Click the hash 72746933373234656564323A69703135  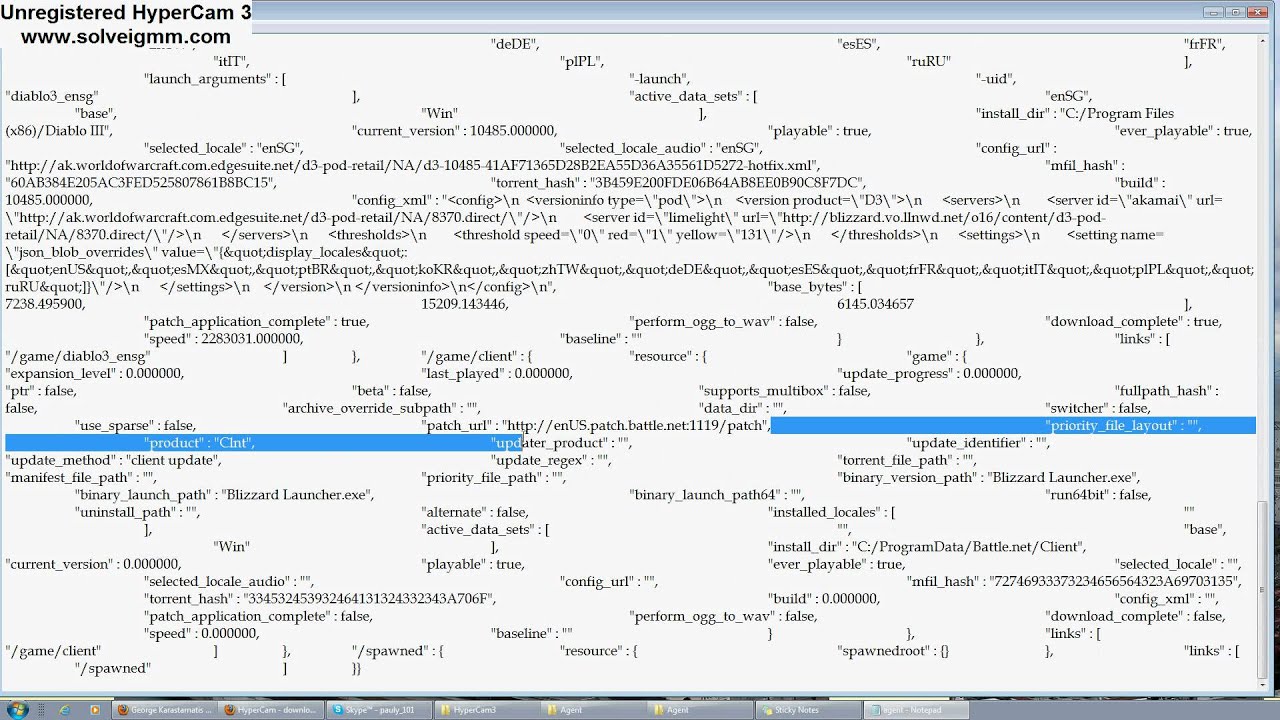tap(1114, 582)
